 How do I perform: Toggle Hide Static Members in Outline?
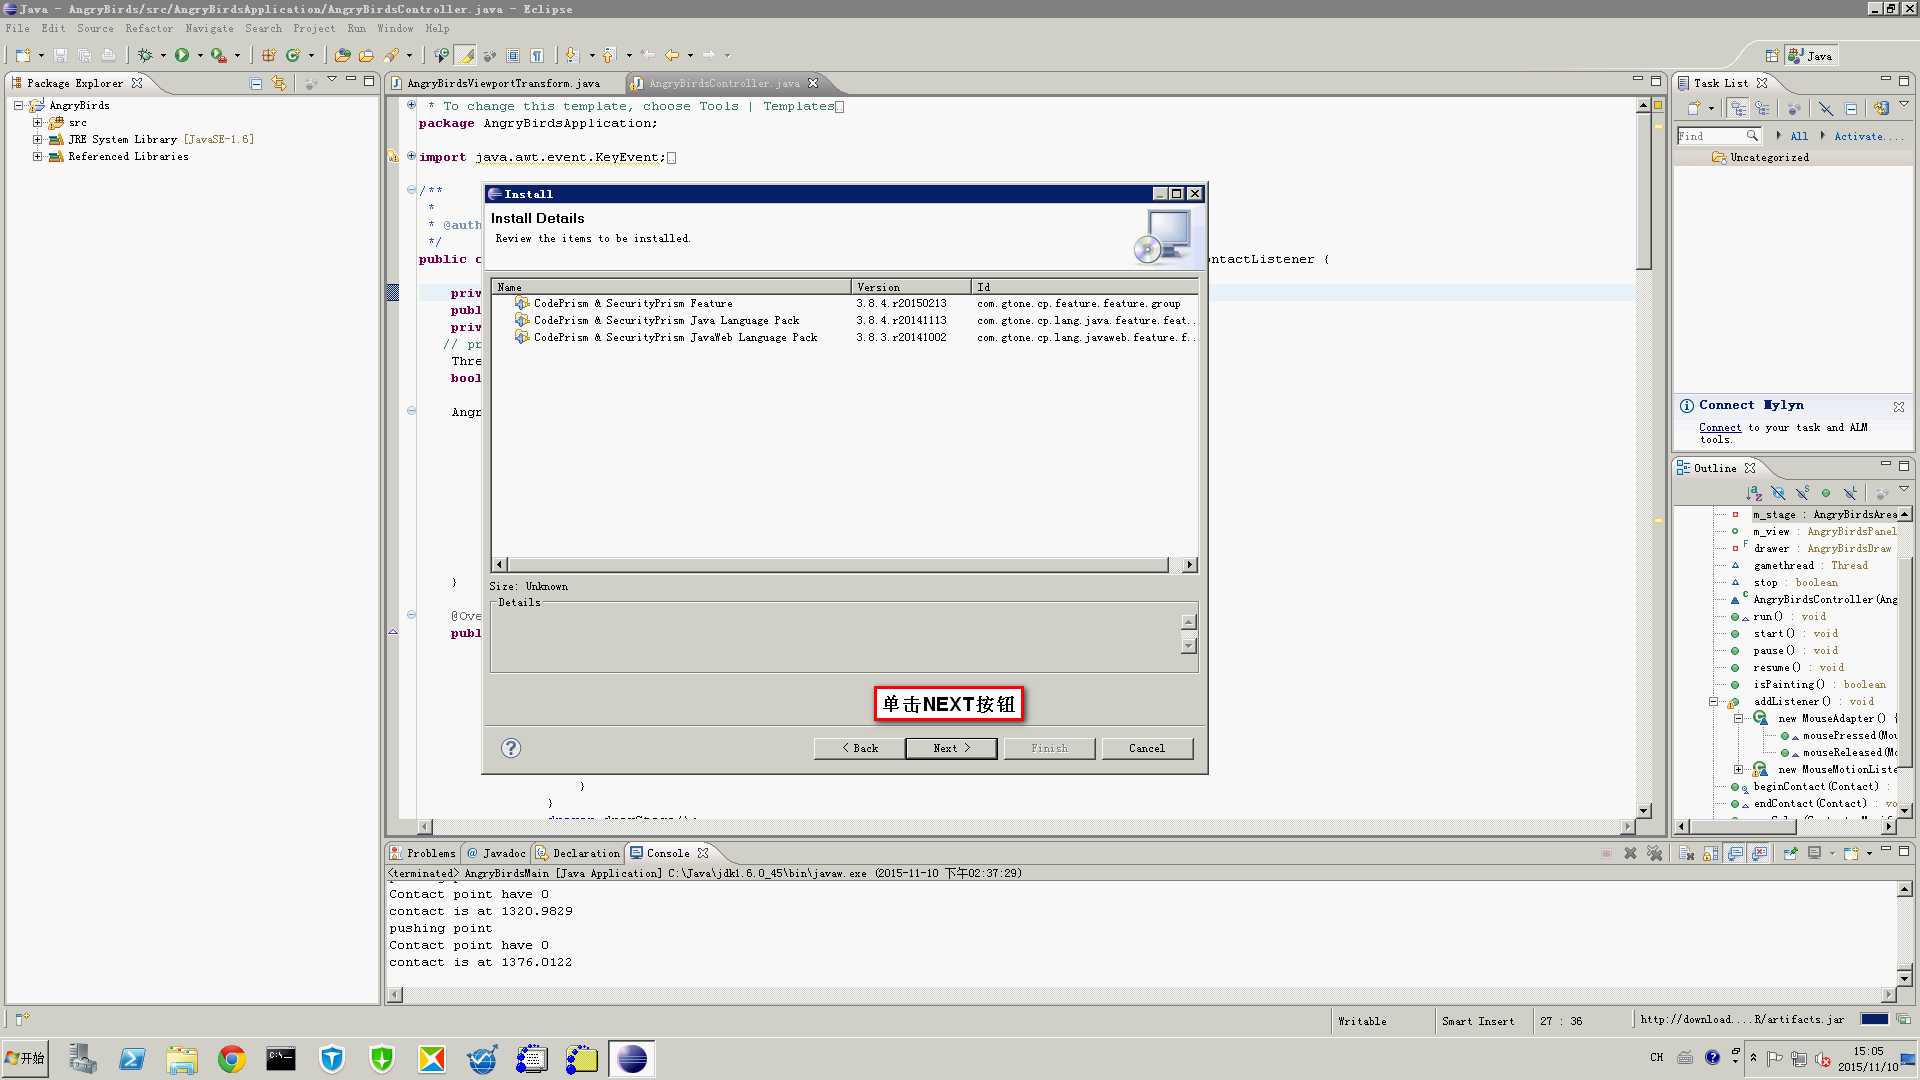click(x=1802, y=492)
